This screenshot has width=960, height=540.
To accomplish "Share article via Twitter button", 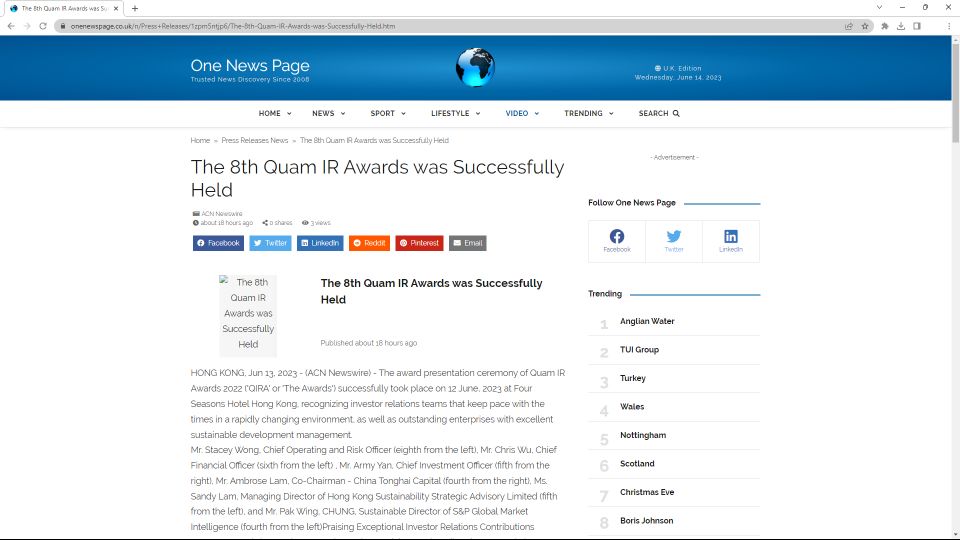I will (270, 243).
